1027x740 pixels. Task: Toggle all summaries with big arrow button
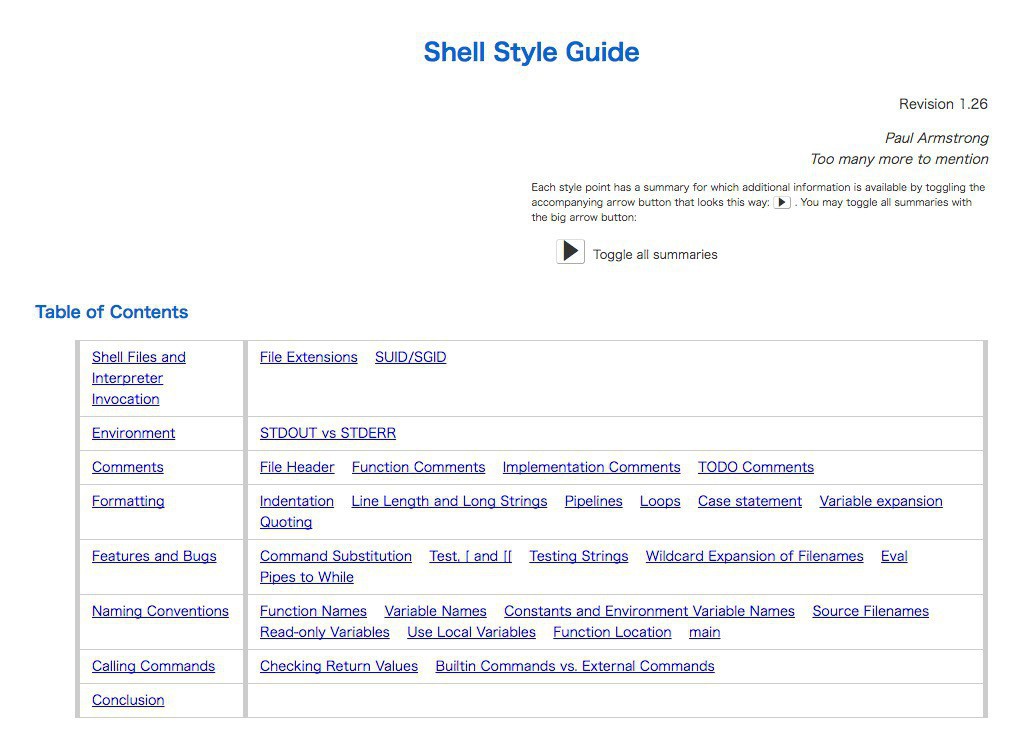coord(570,251)
